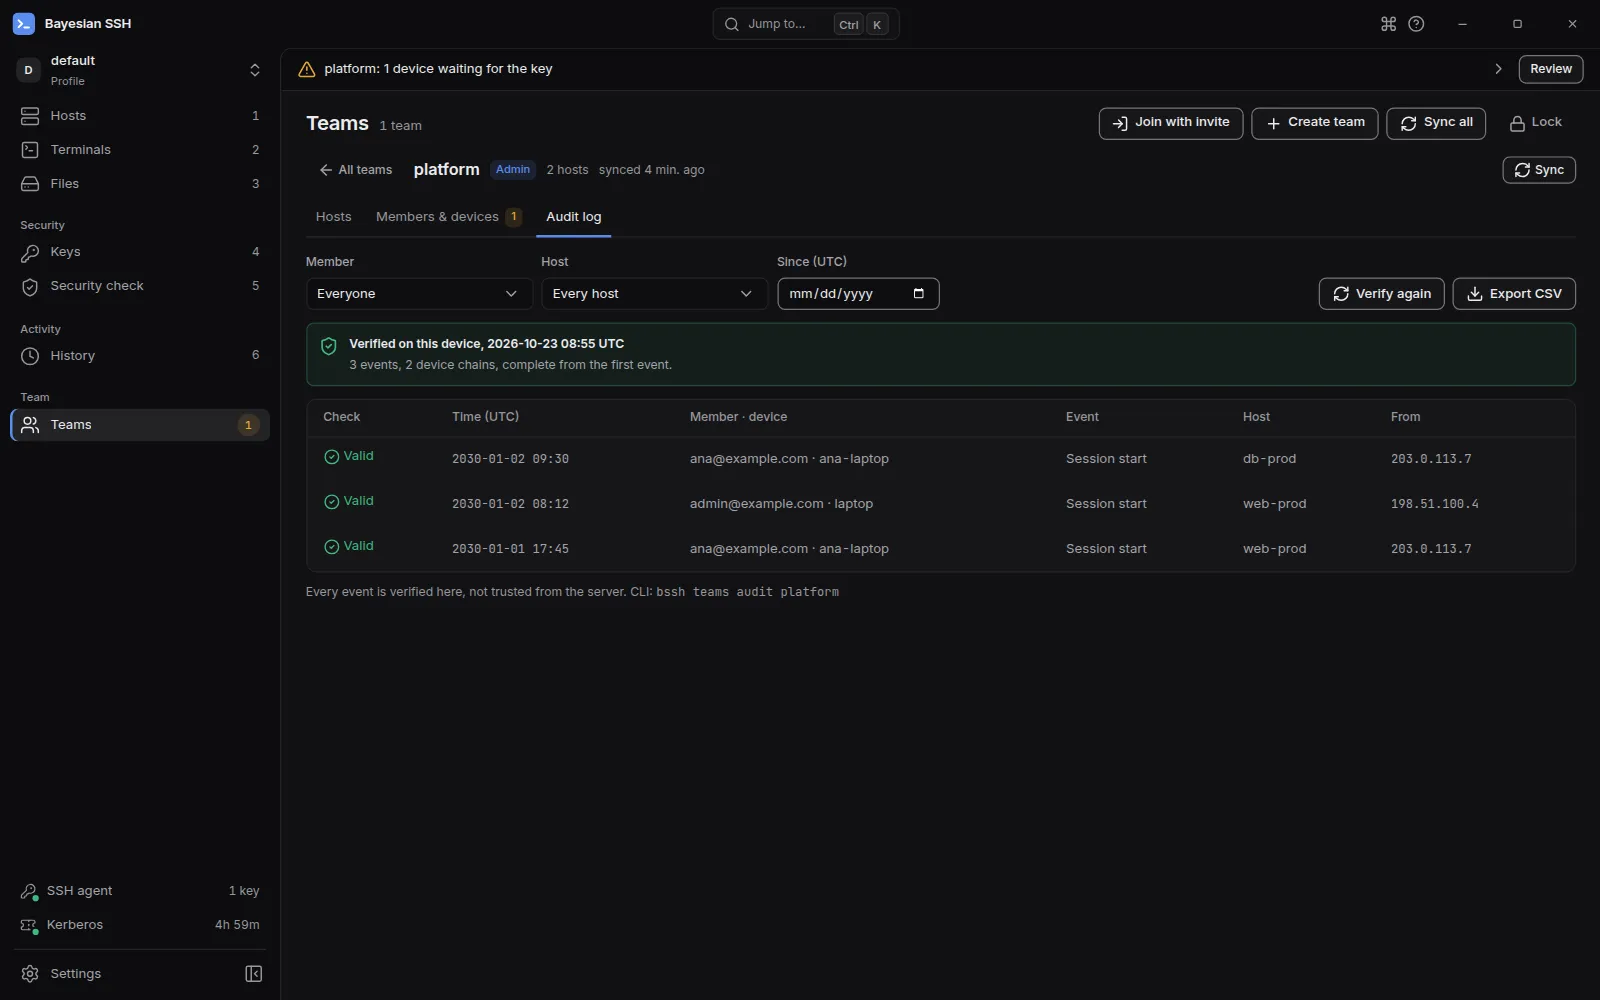Click the db-prod host cell
This screenshot has height=1000, width=1600.
pyautogui.click(x=1270, y=459)
